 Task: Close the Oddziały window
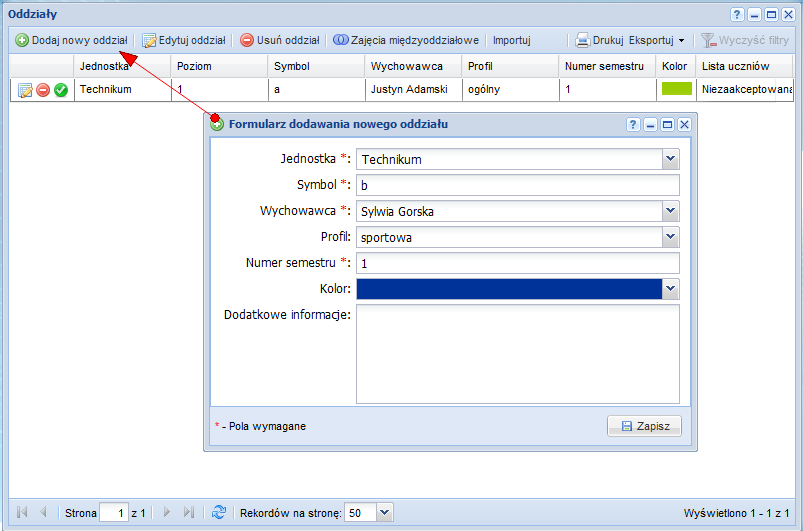tap(789, 14)
